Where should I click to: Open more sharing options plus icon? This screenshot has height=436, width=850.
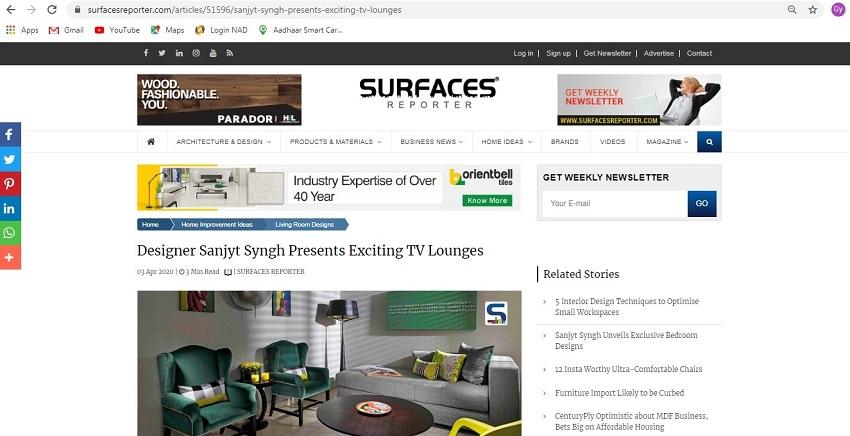(x=10, y=257)
